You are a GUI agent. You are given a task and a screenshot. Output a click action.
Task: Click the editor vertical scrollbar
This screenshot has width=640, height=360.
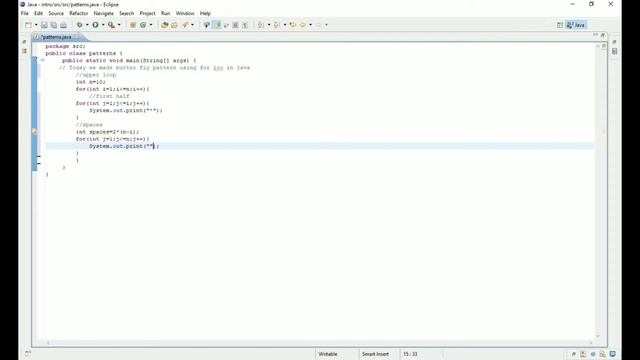tap(598, 191)
